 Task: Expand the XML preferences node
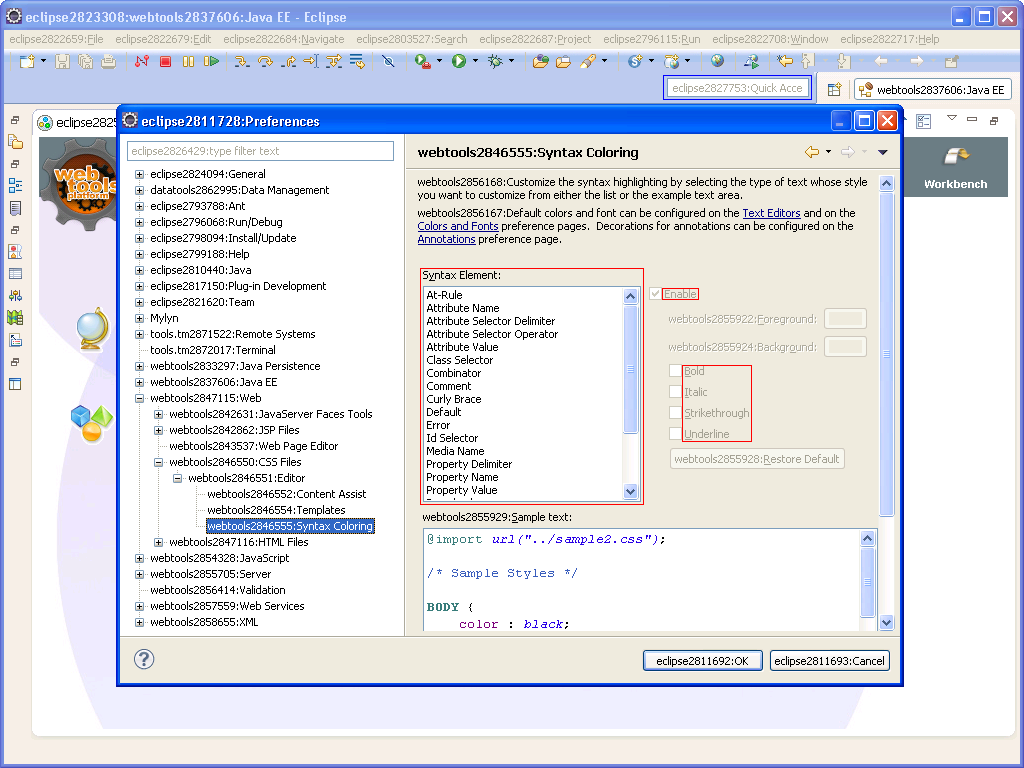[x=139, y=622]
